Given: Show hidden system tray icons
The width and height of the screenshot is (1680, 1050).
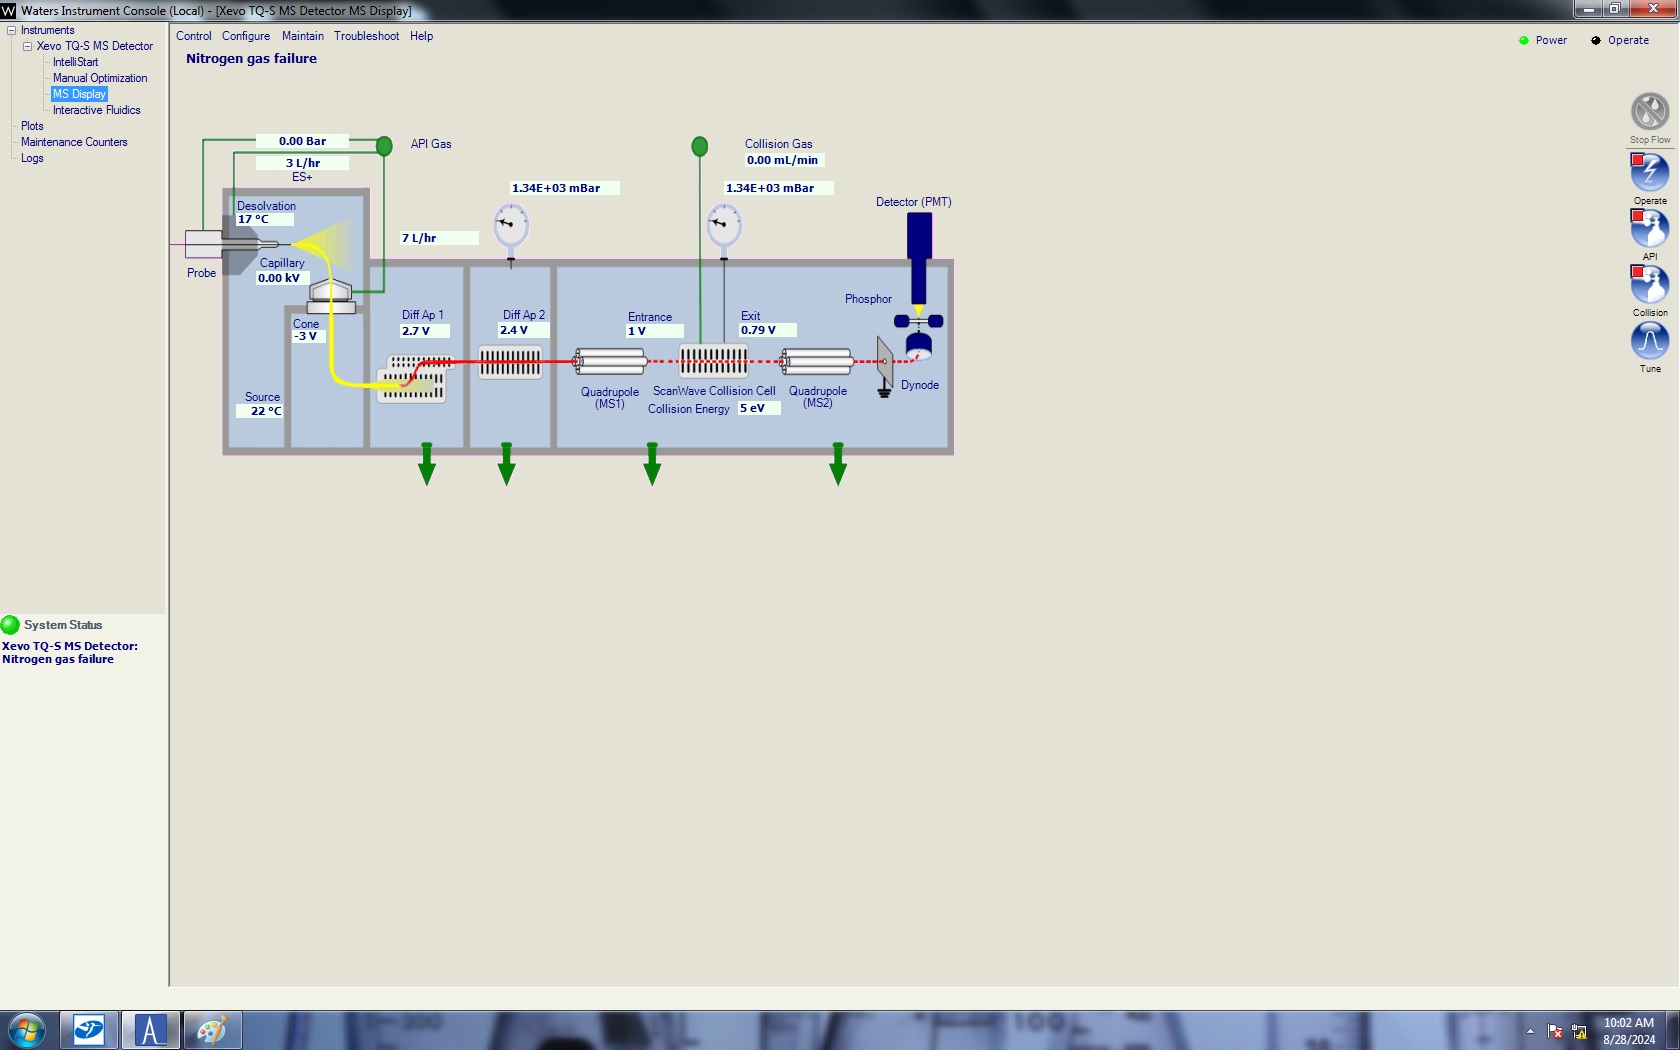Looking at the screenshot, I should click(1530, 1031).
